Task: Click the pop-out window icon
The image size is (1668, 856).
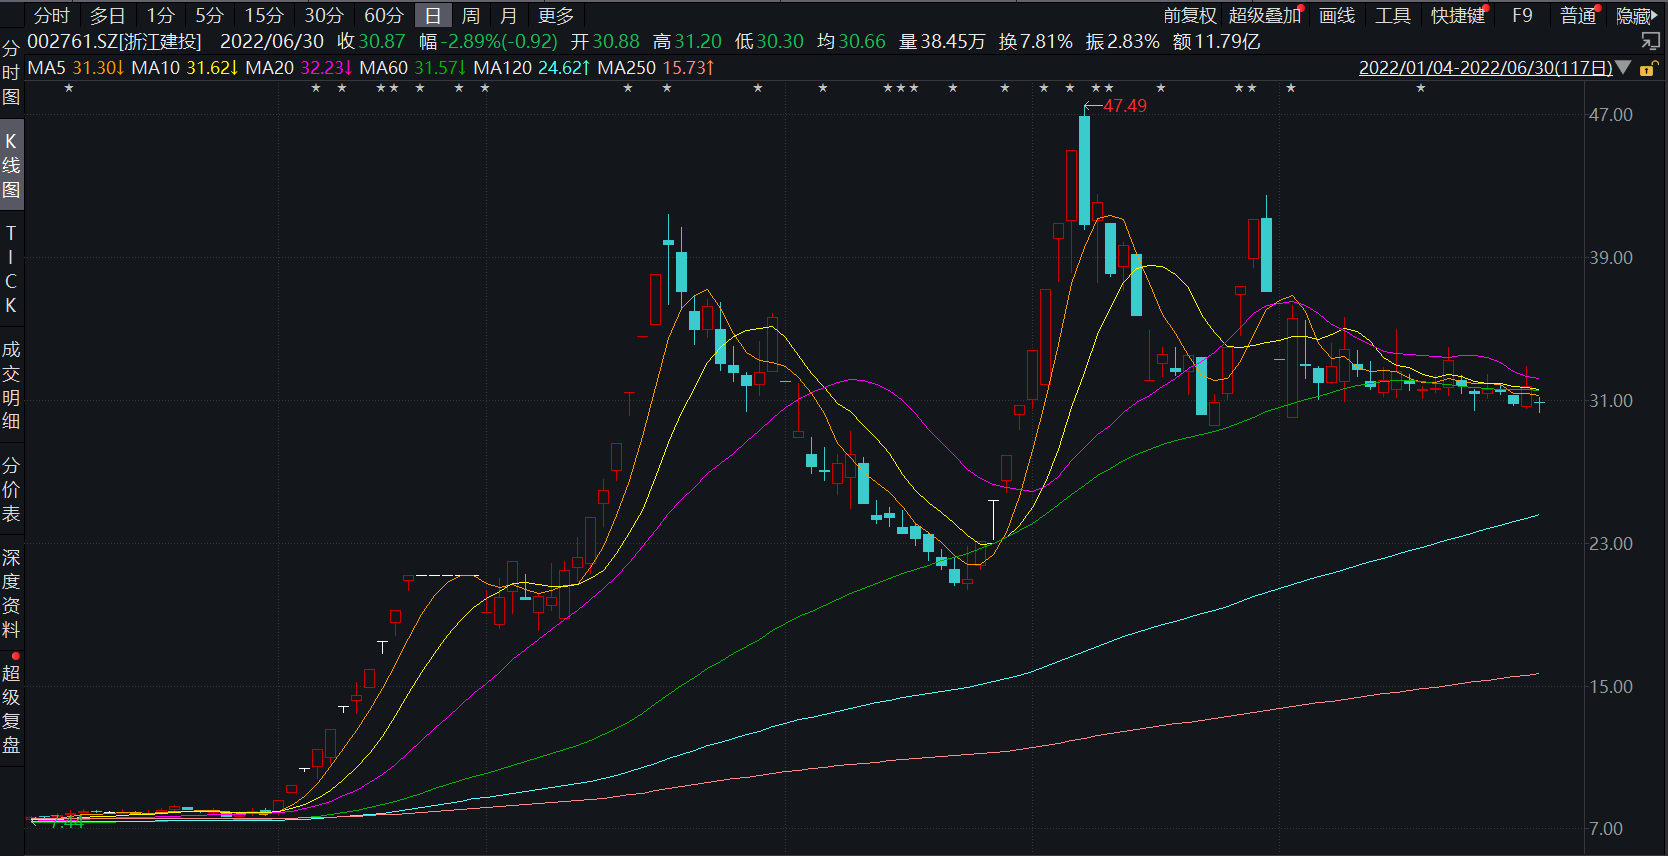Action: 1650,41
